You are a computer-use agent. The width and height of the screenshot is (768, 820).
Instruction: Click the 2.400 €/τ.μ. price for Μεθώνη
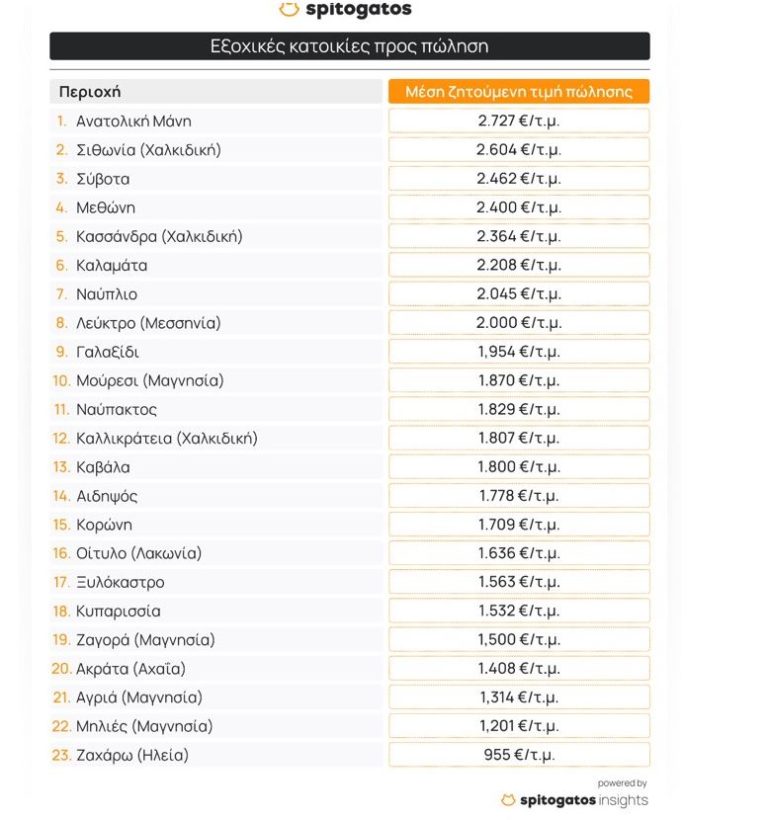tap(518, 208)
